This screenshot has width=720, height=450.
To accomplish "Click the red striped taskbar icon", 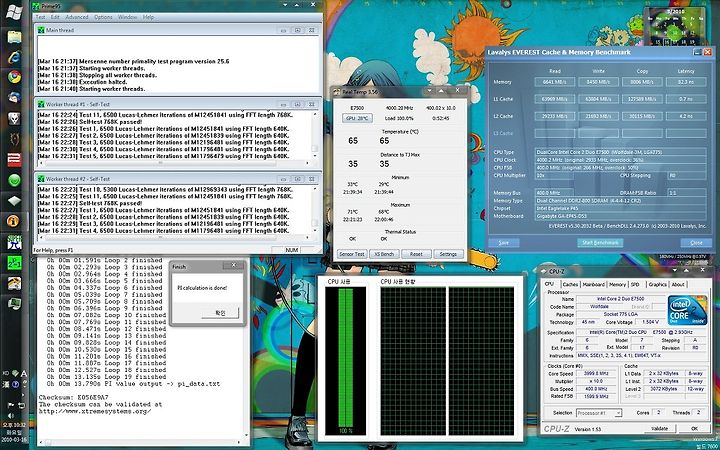I will pyautogui.click(x=14, y=159).
